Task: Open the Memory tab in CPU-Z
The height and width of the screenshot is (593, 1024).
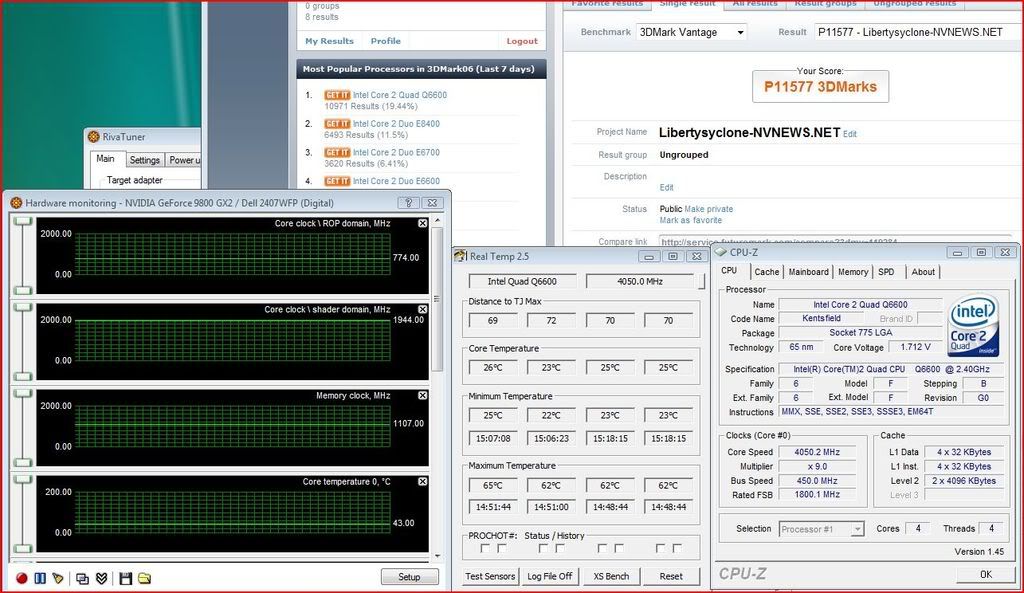Action: tap(853, 272)
